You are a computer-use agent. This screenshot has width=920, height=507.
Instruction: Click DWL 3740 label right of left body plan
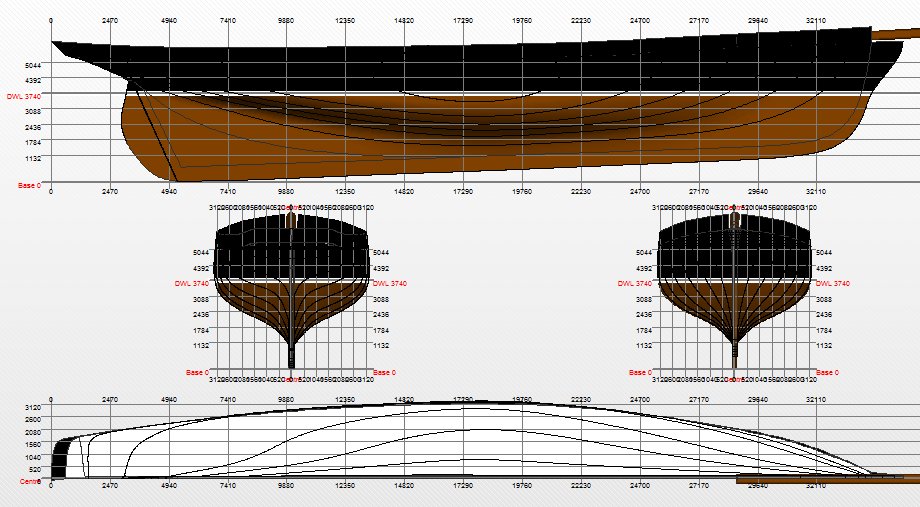tap(389, 284)
